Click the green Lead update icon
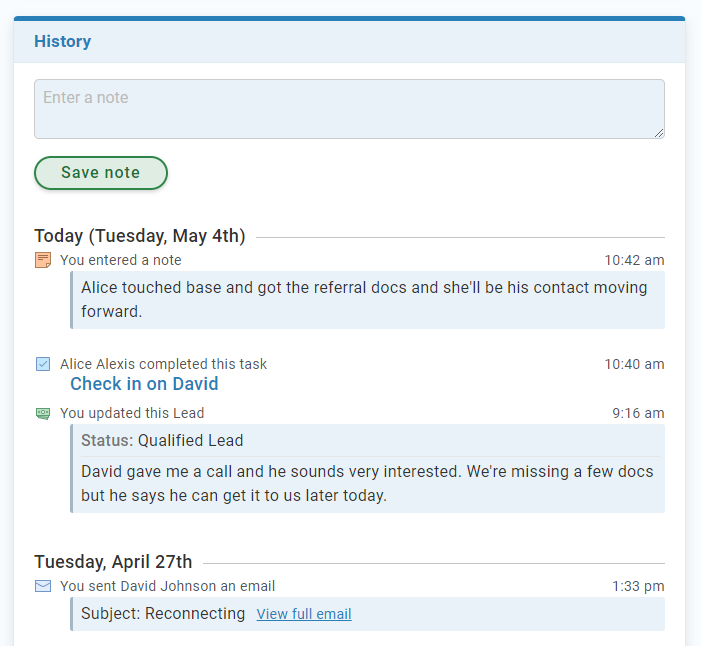The width and height of the screenshot is (701, 646). (x=43, y=413)
